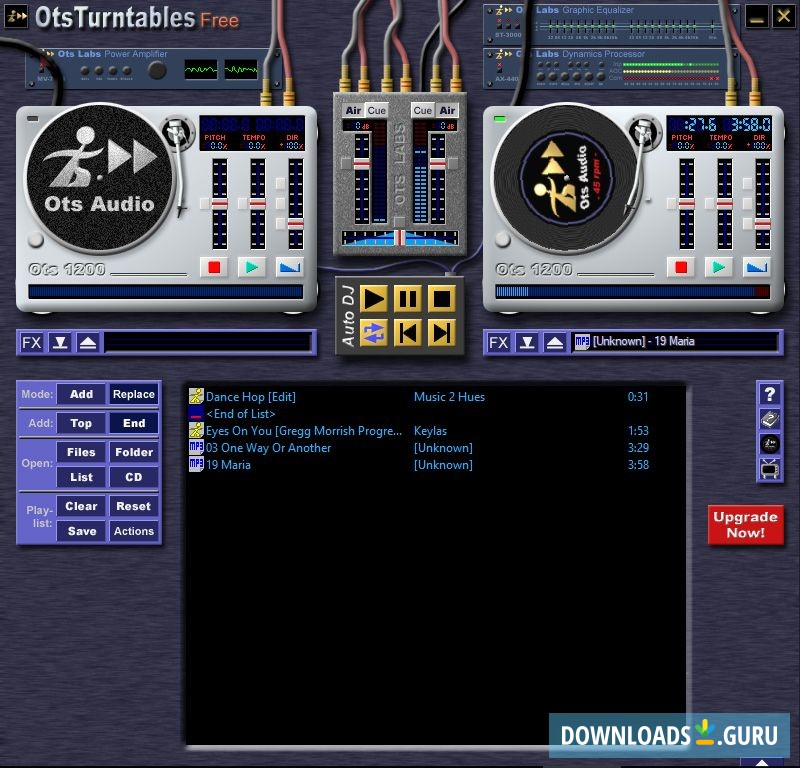
Task: Click the left deck pitch slider
Action: coord(220,204)
